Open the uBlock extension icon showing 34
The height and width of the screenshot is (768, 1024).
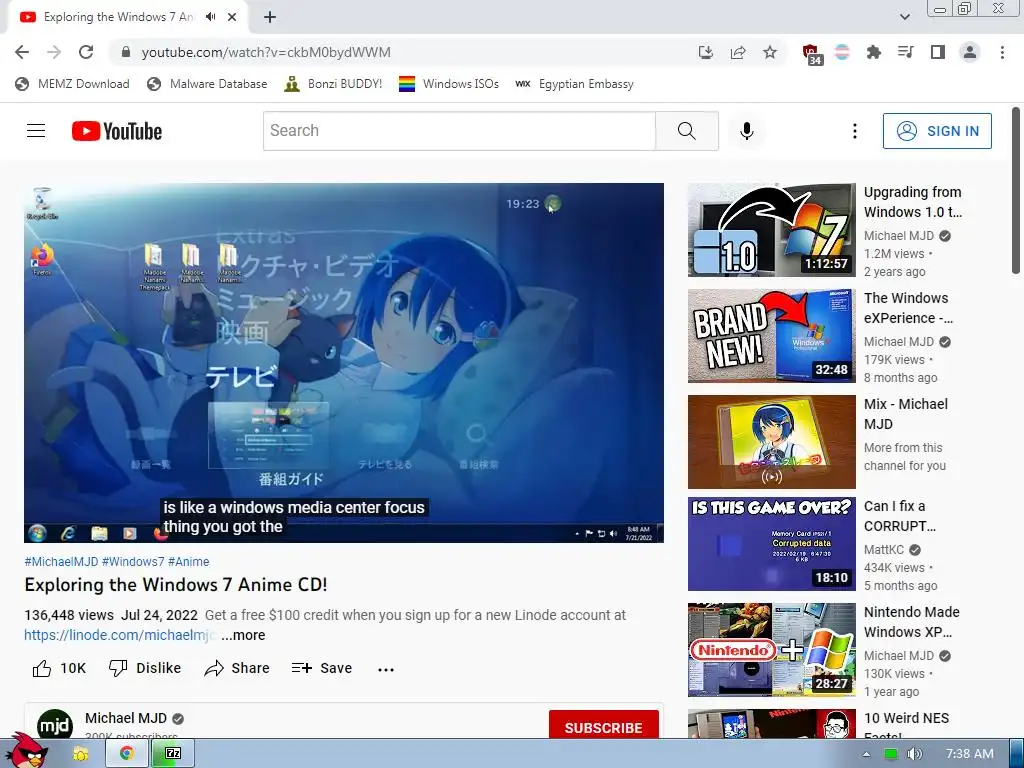811,54
